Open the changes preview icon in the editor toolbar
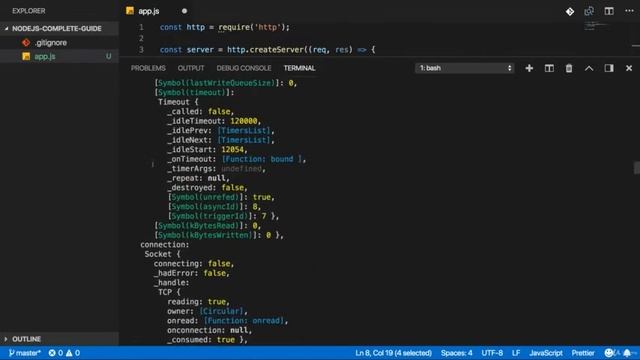Screen dimensions: 640x360 [589, 11]
